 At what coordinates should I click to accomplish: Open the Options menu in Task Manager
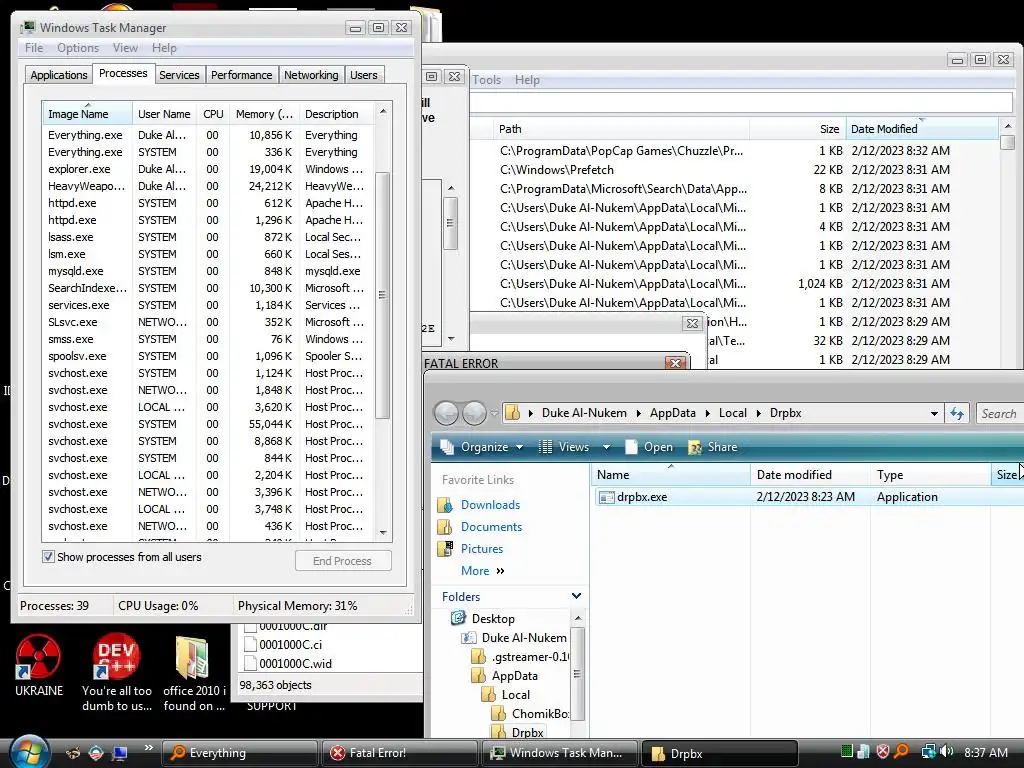(x=78, y=48)
